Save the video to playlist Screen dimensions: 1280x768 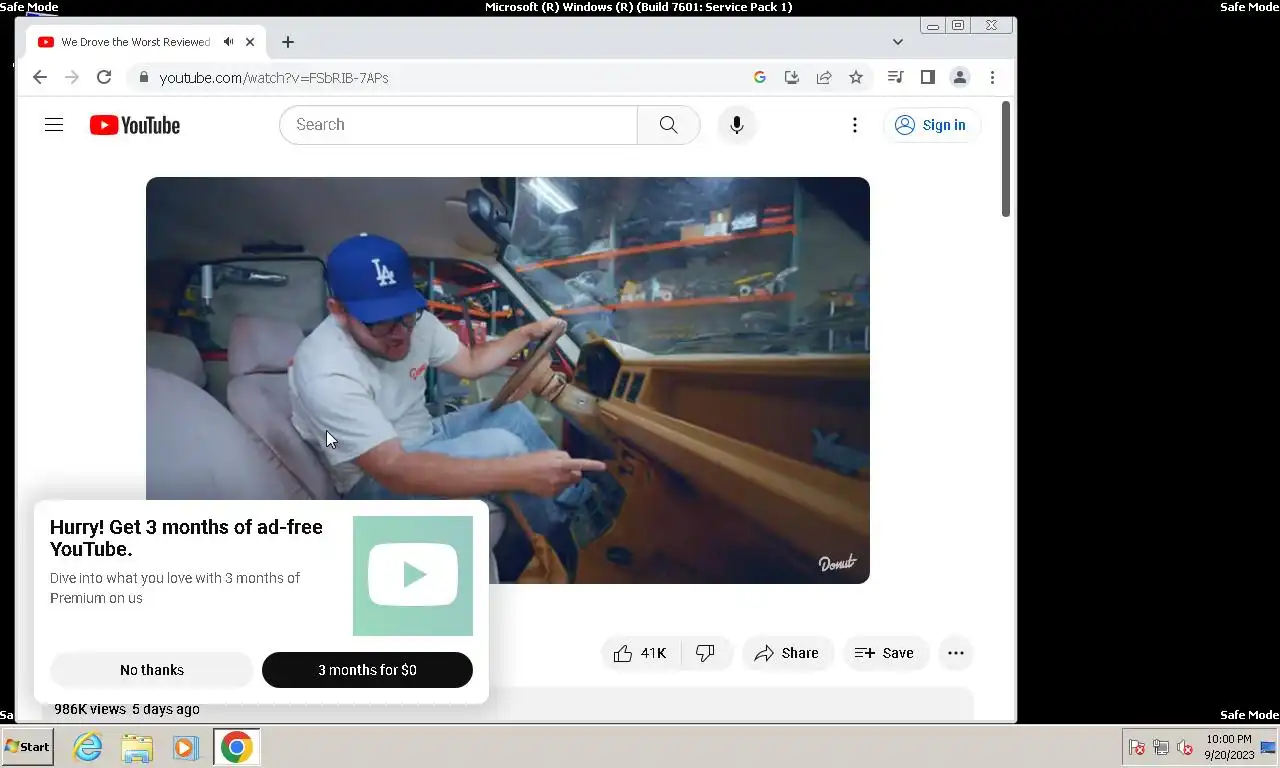(885, 653)
